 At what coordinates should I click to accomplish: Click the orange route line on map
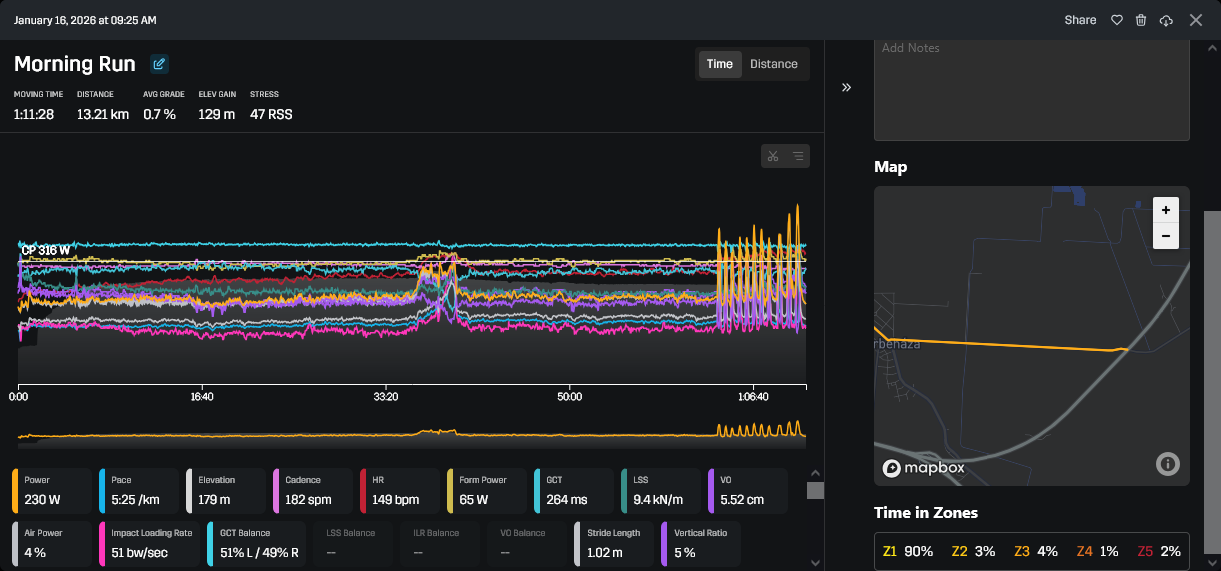pos(1000,343)
